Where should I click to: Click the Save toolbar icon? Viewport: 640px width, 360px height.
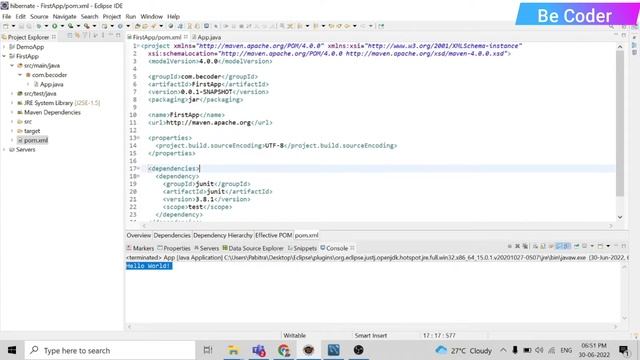(x=21, y=26)
